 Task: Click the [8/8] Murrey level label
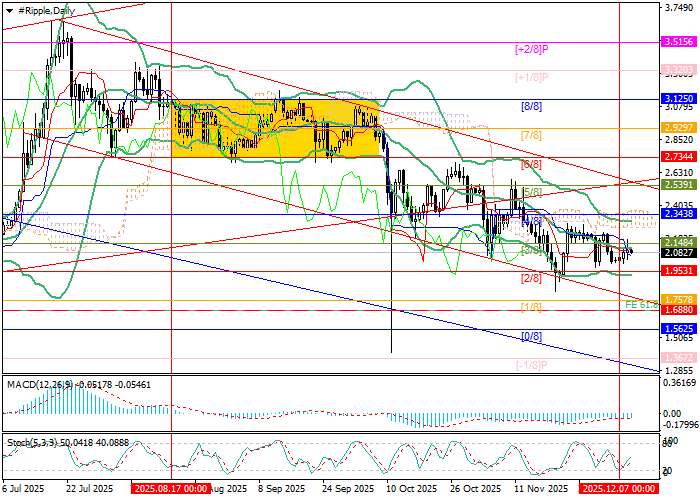[530, 106]
